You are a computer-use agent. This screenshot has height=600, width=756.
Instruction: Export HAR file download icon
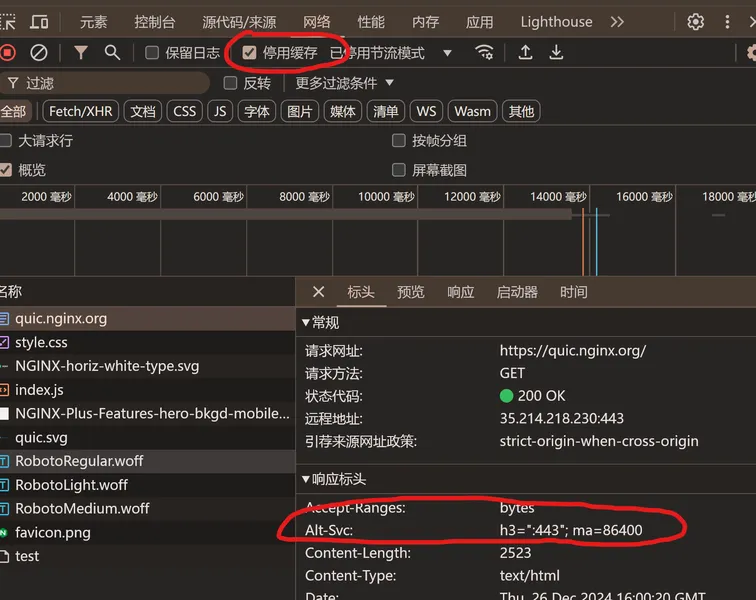[556, 52]
